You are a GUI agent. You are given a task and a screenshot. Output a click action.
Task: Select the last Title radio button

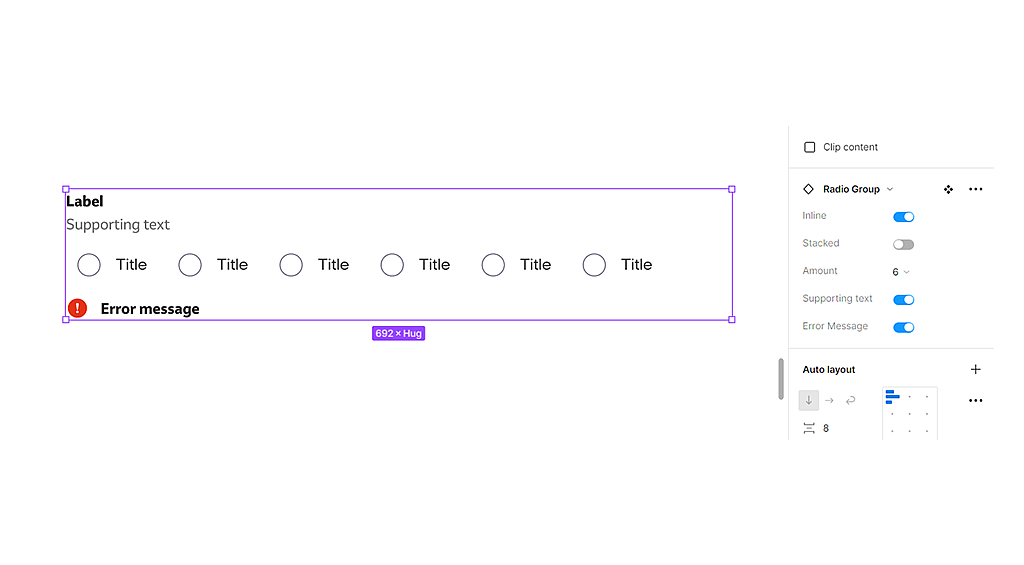coord(594,265)
